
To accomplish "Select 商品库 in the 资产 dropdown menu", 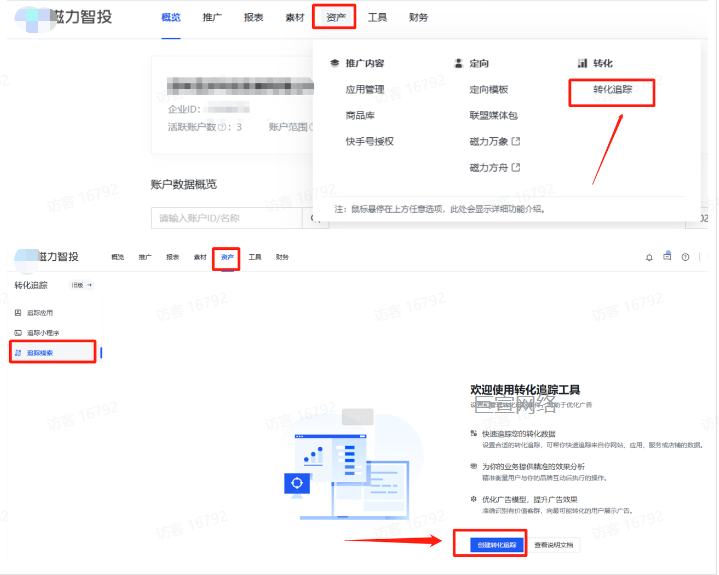I will point(360,115).
